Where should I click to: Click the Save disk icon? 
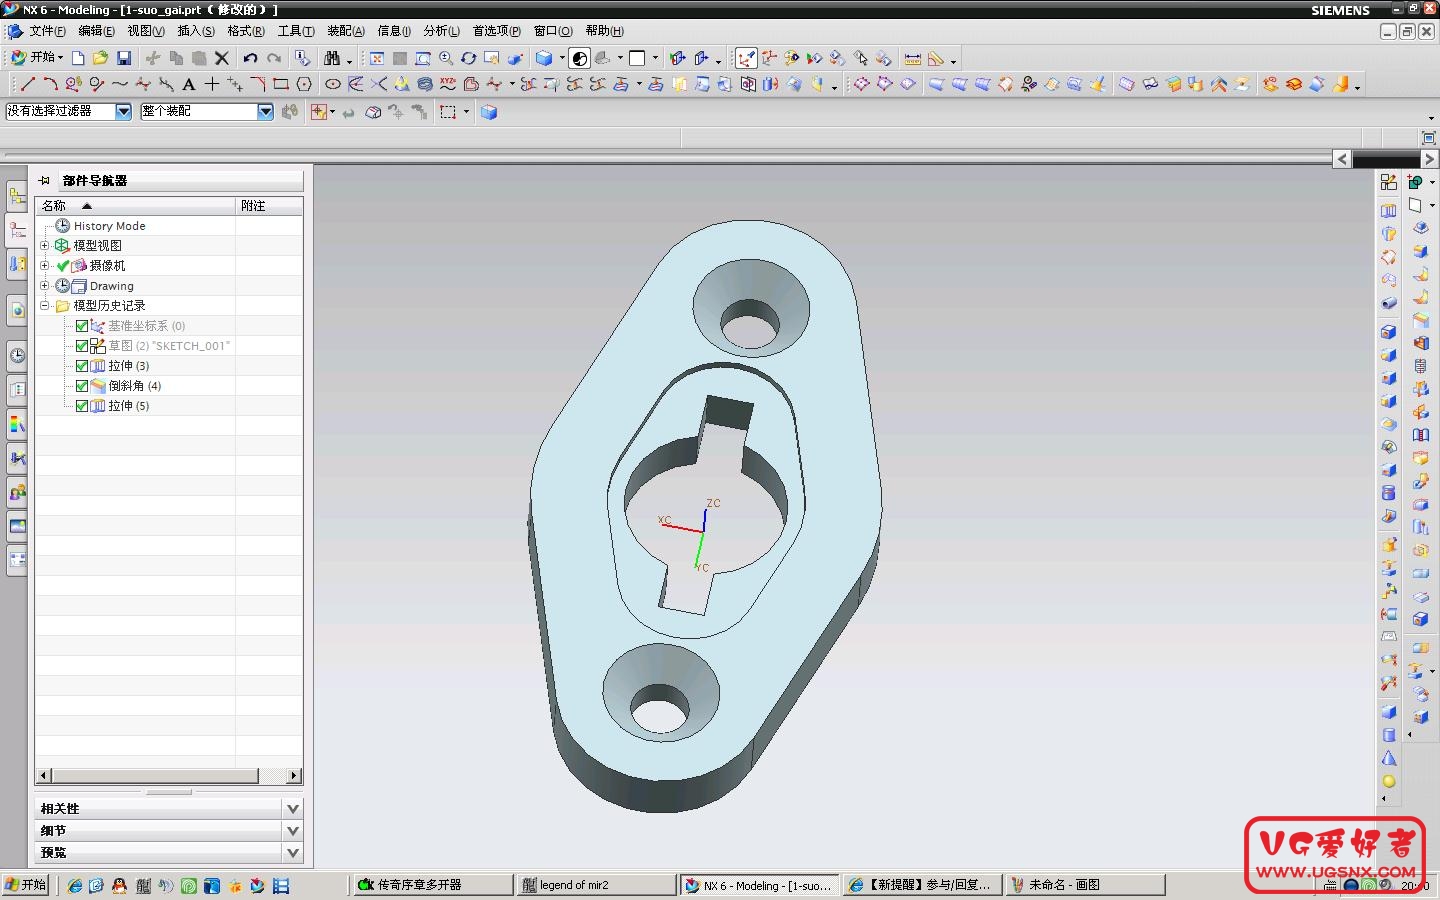[x=124, y=58]
